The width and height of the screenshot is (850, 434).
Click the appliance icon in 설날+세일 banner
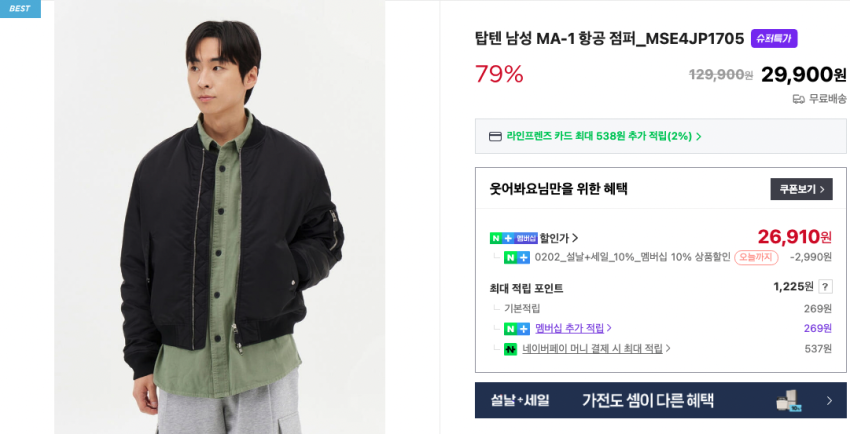coord(787,400)
